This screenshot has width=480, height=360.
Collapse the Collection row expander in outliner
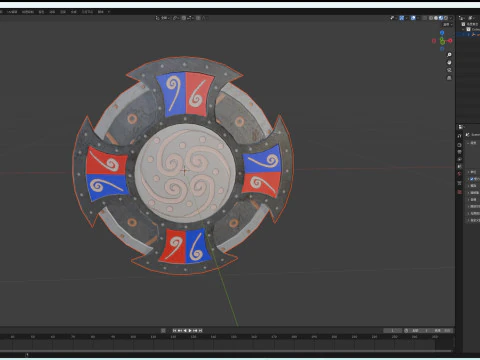tap(463, 29)
